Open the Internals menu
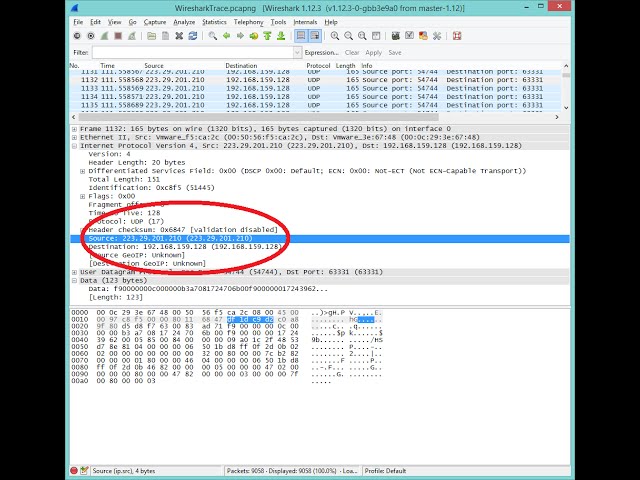 (305, 22)
